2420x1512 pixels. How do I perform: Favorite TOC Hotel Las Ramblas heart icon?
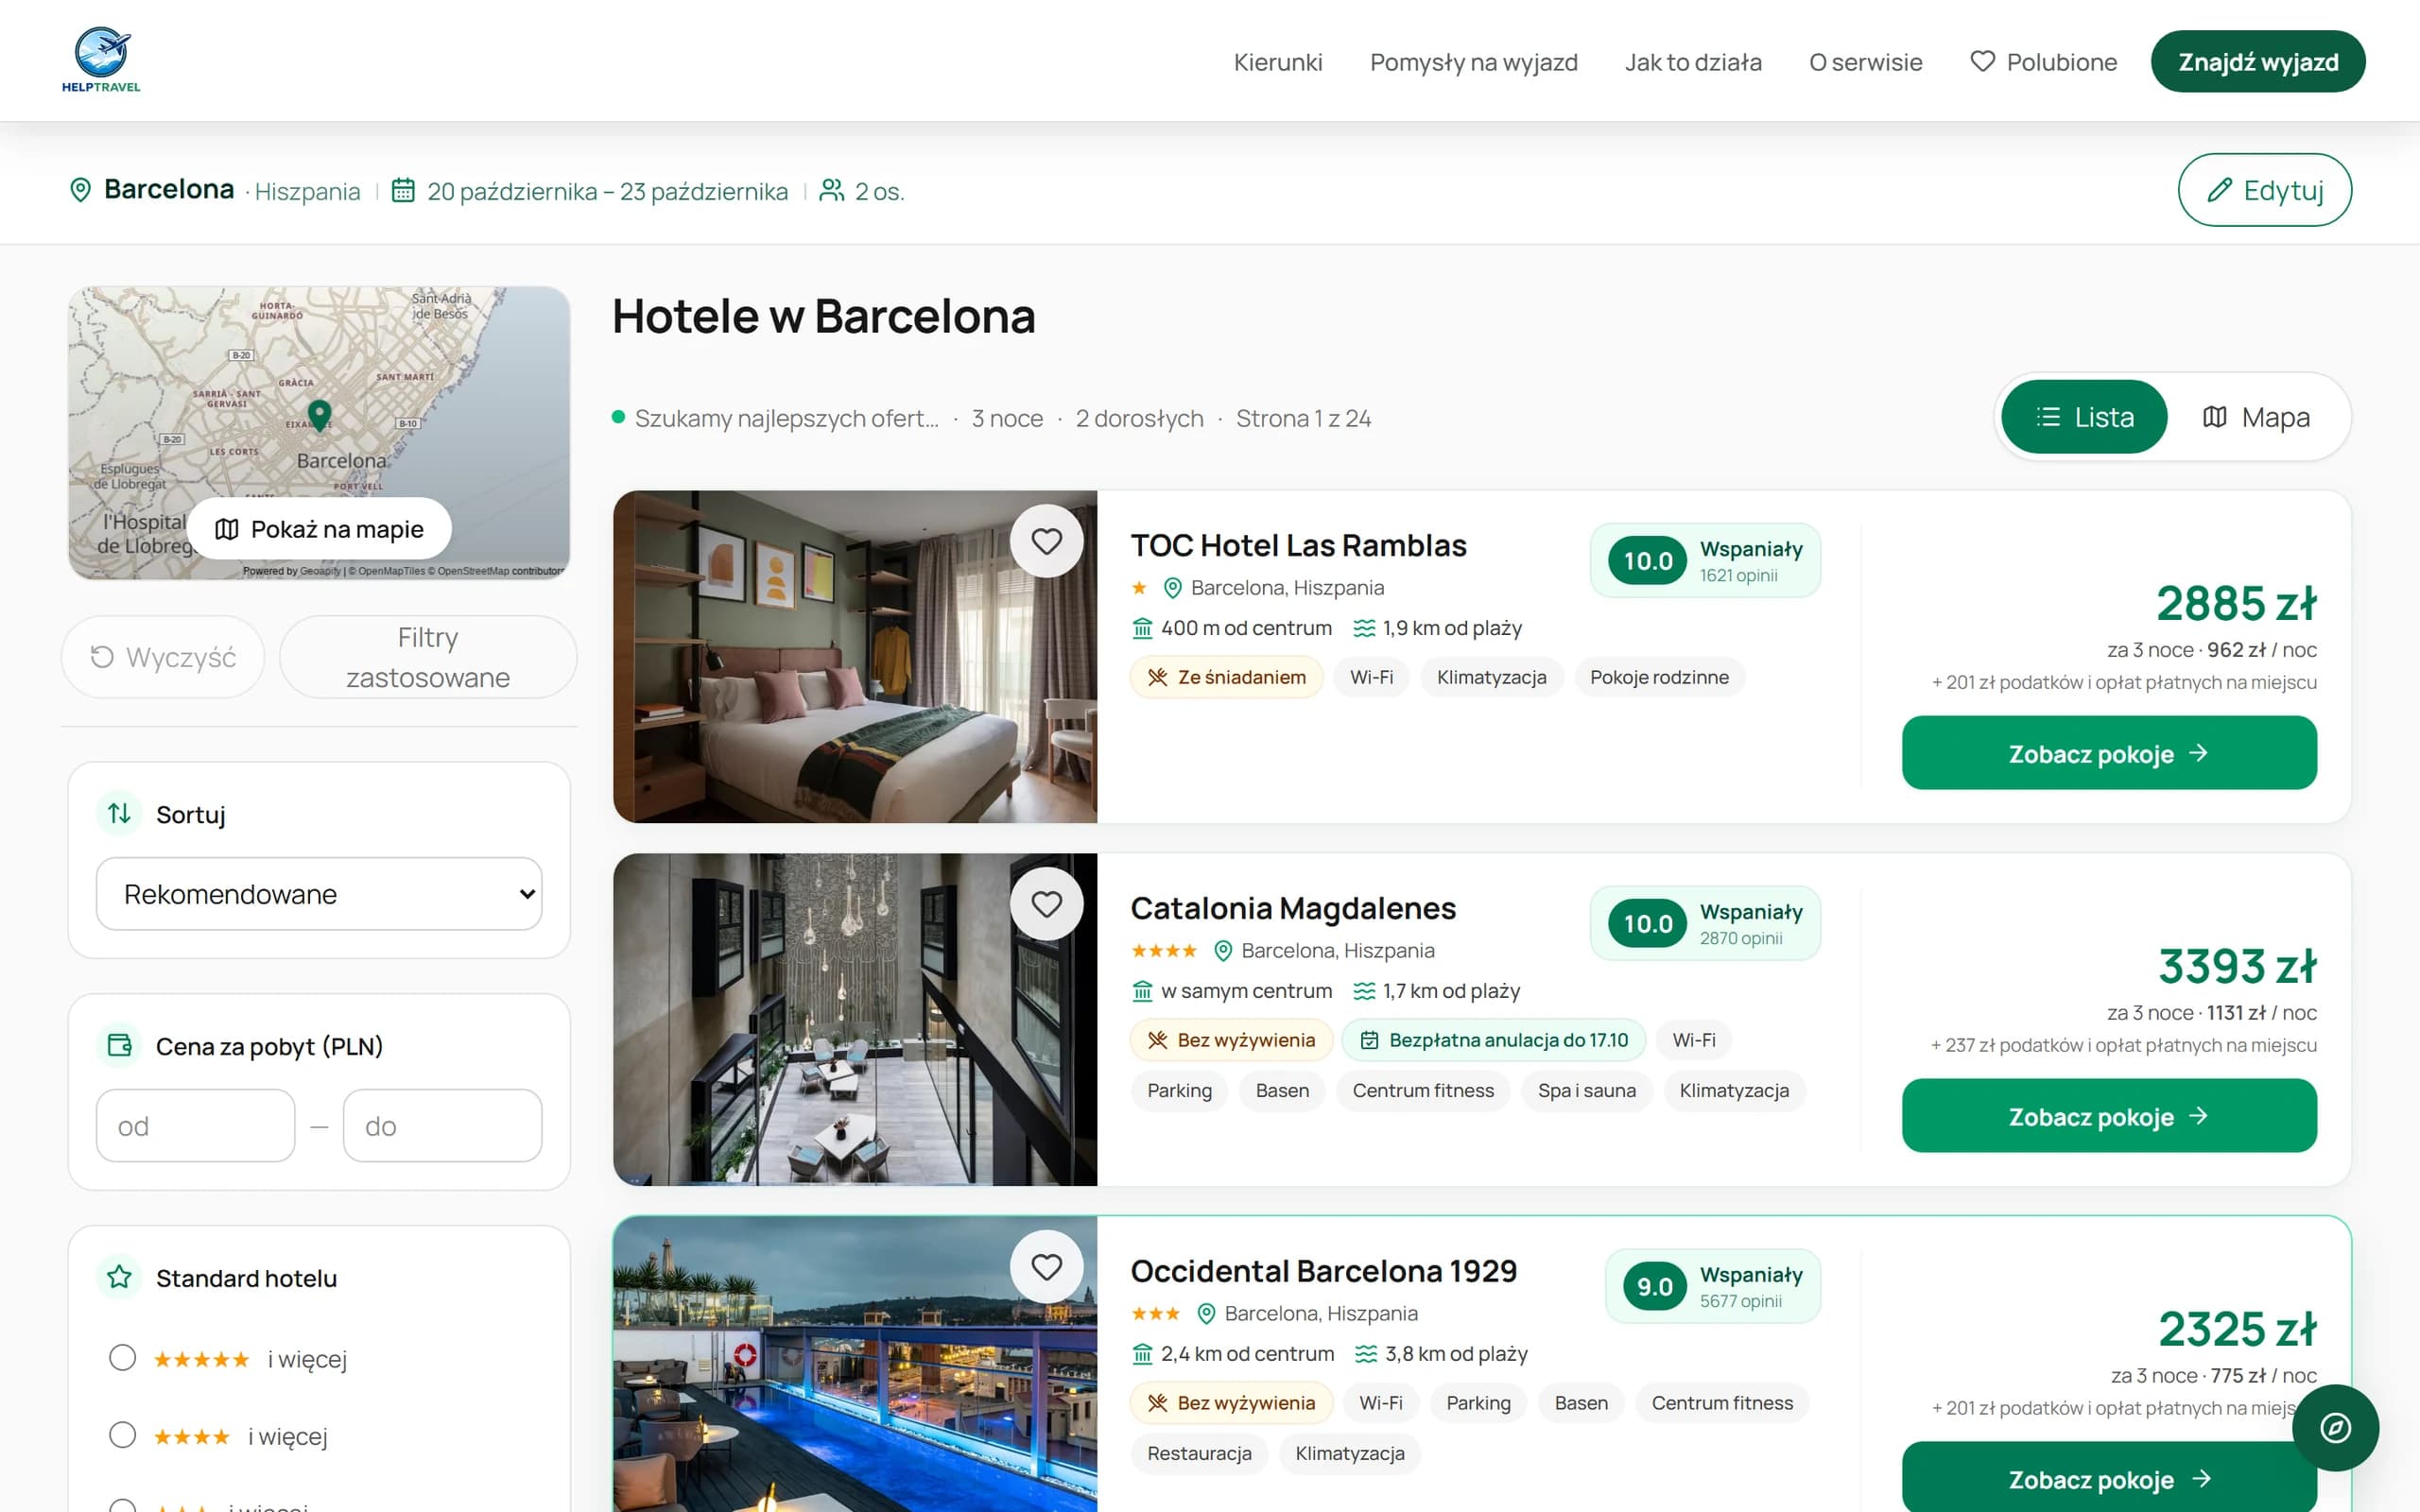point(1046,541)
